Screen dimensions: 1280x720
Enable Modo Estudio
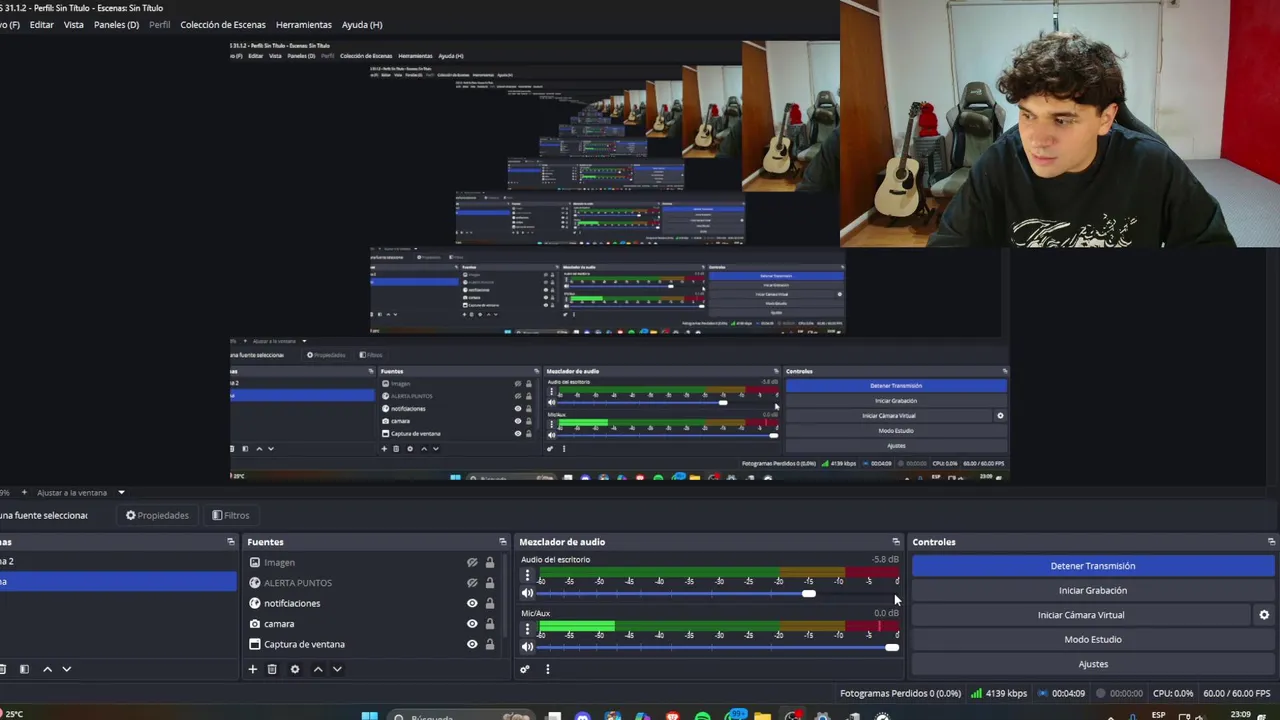(x=1093, y=640)
